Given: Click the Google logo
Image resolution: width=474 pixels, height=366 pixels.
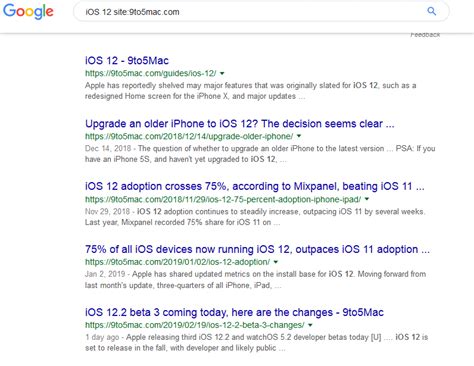Looking at the screenshot, I should (x=28, y=11).
